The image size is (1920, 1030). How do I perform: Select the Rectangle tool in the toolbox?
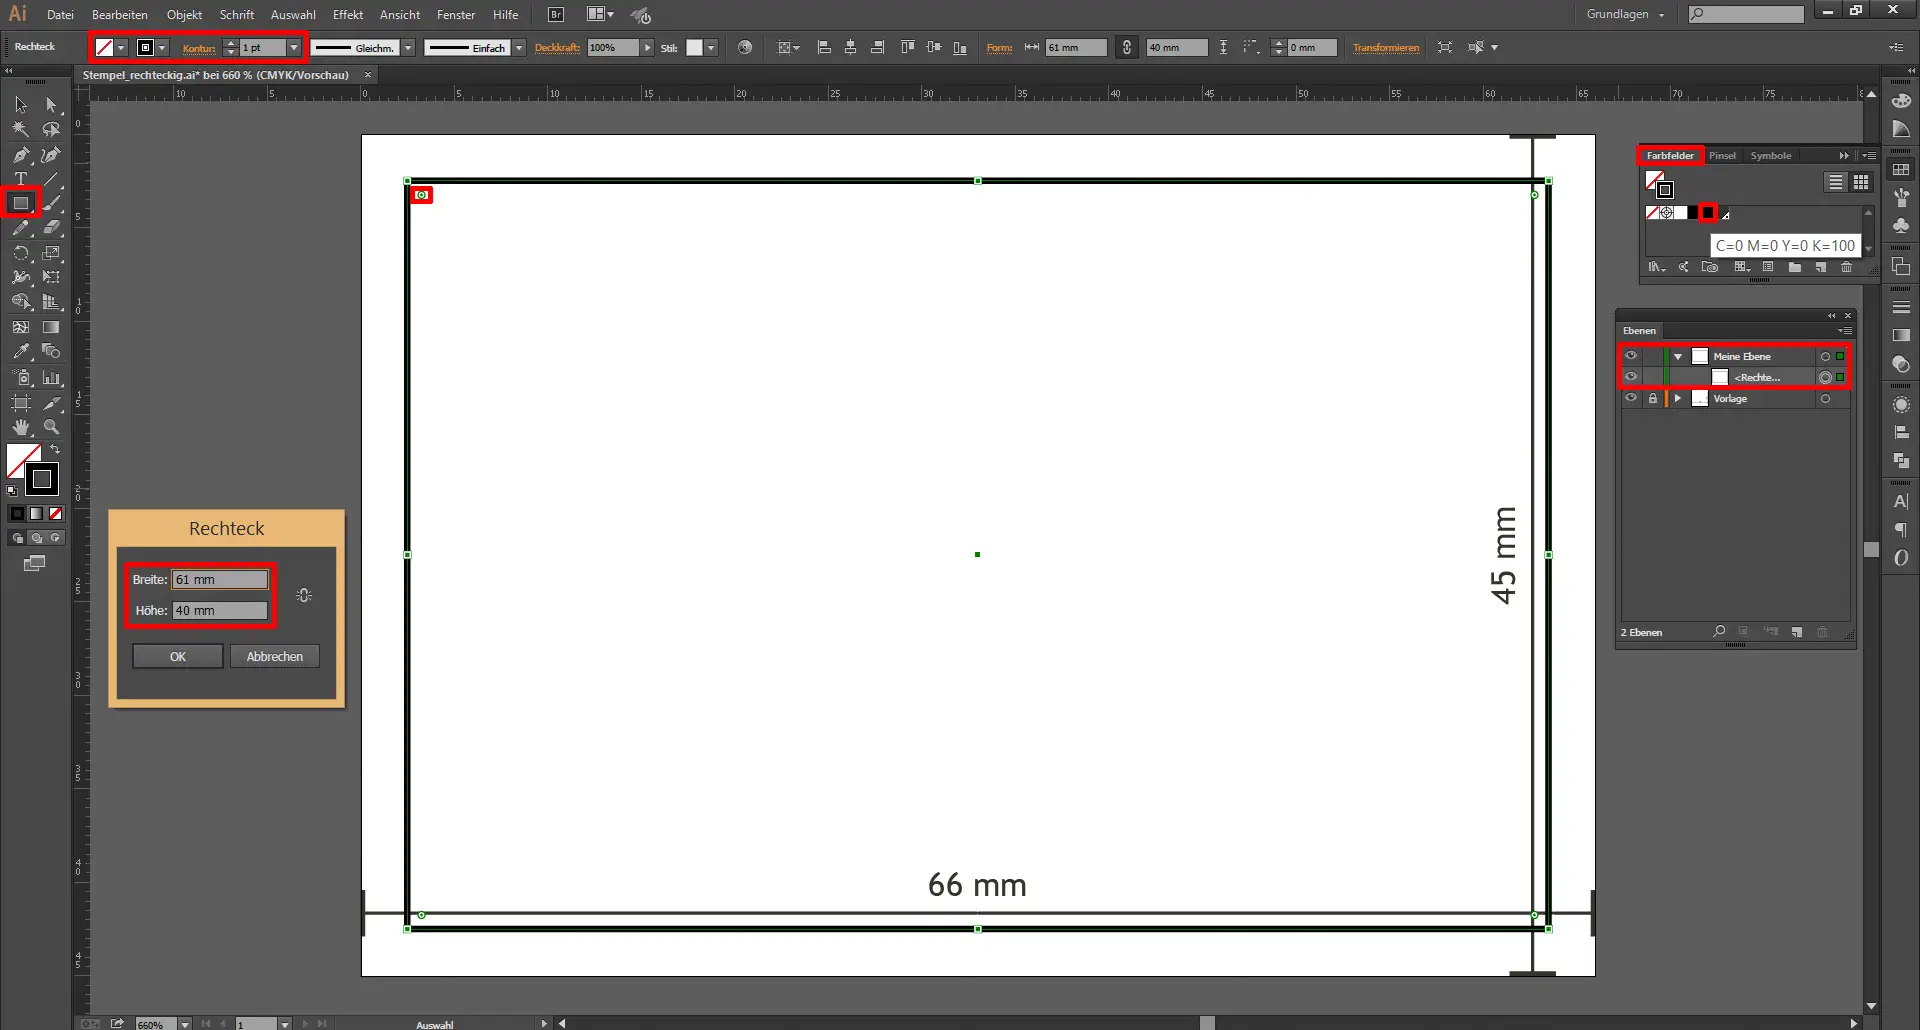click(20, 203)
